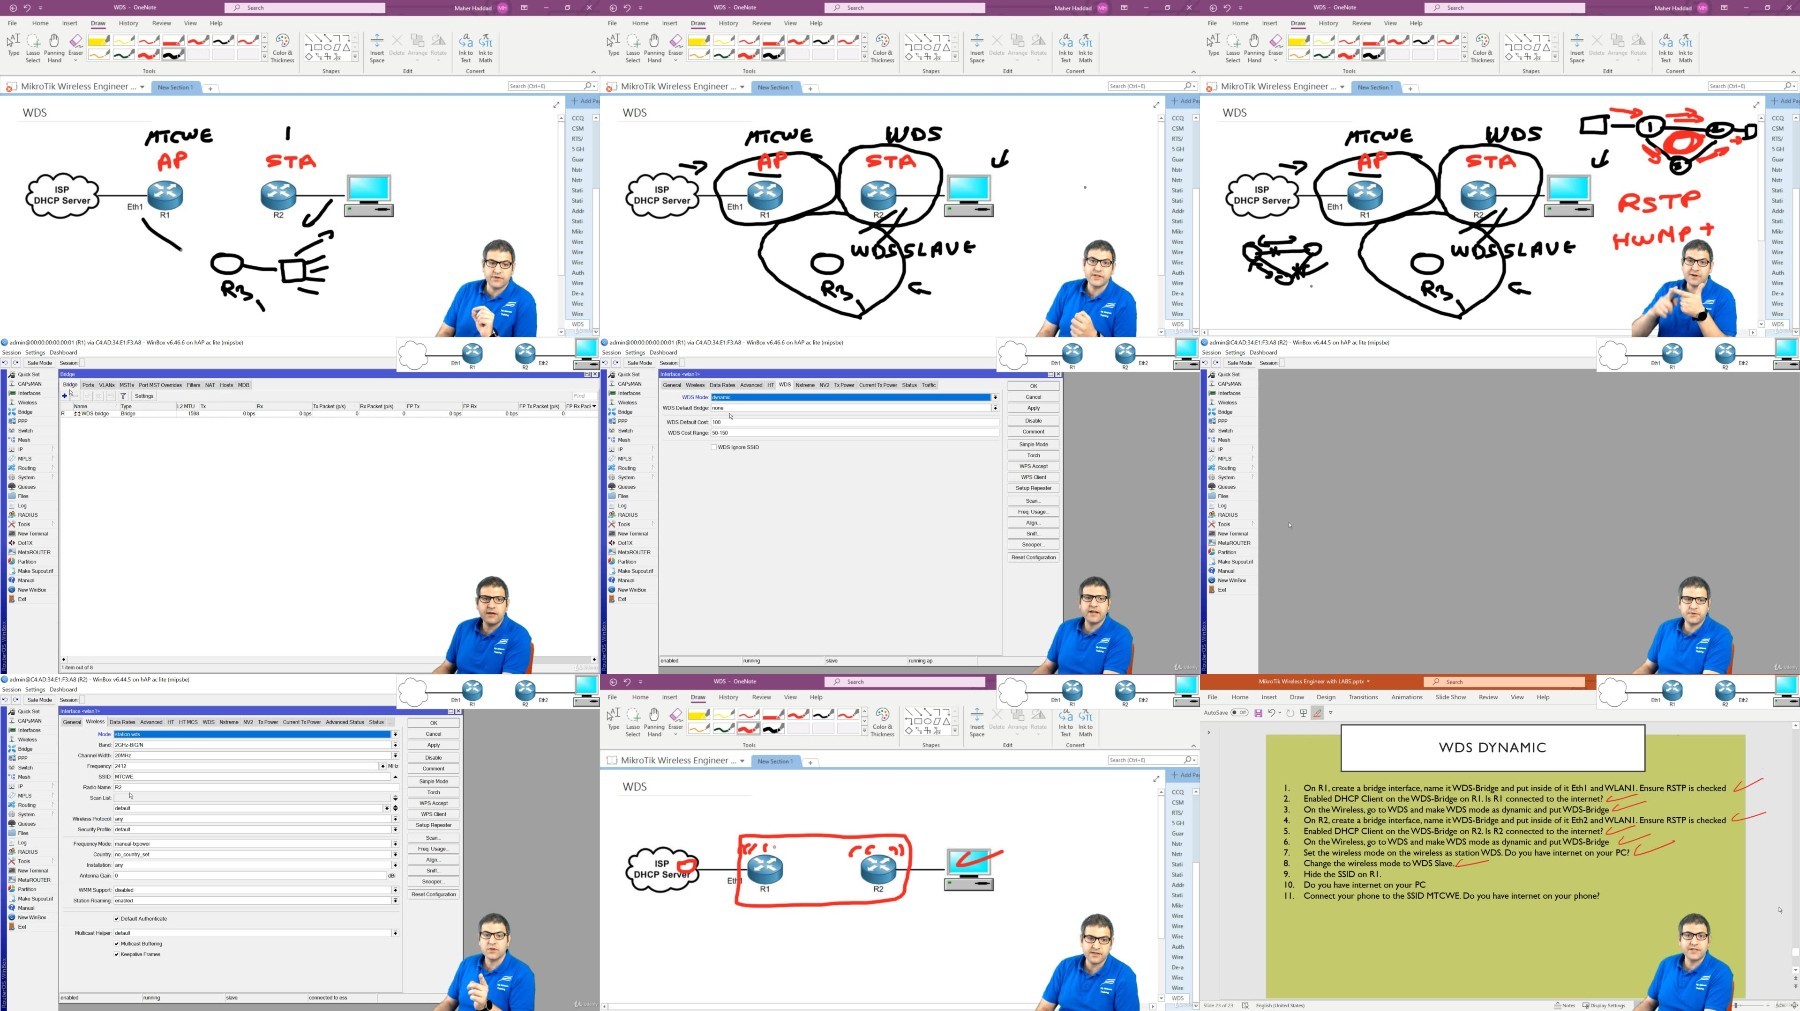Click undo arrow in empty R2 WinBox toolbar
Screen dimensions: 1800x1011
coord(1206,363)
